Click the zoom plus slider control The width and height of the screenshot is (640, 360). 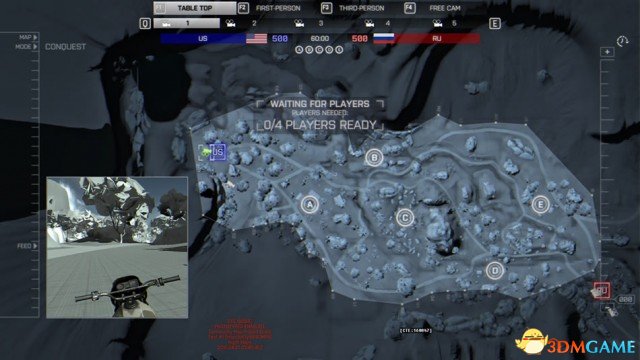(607, 52)
